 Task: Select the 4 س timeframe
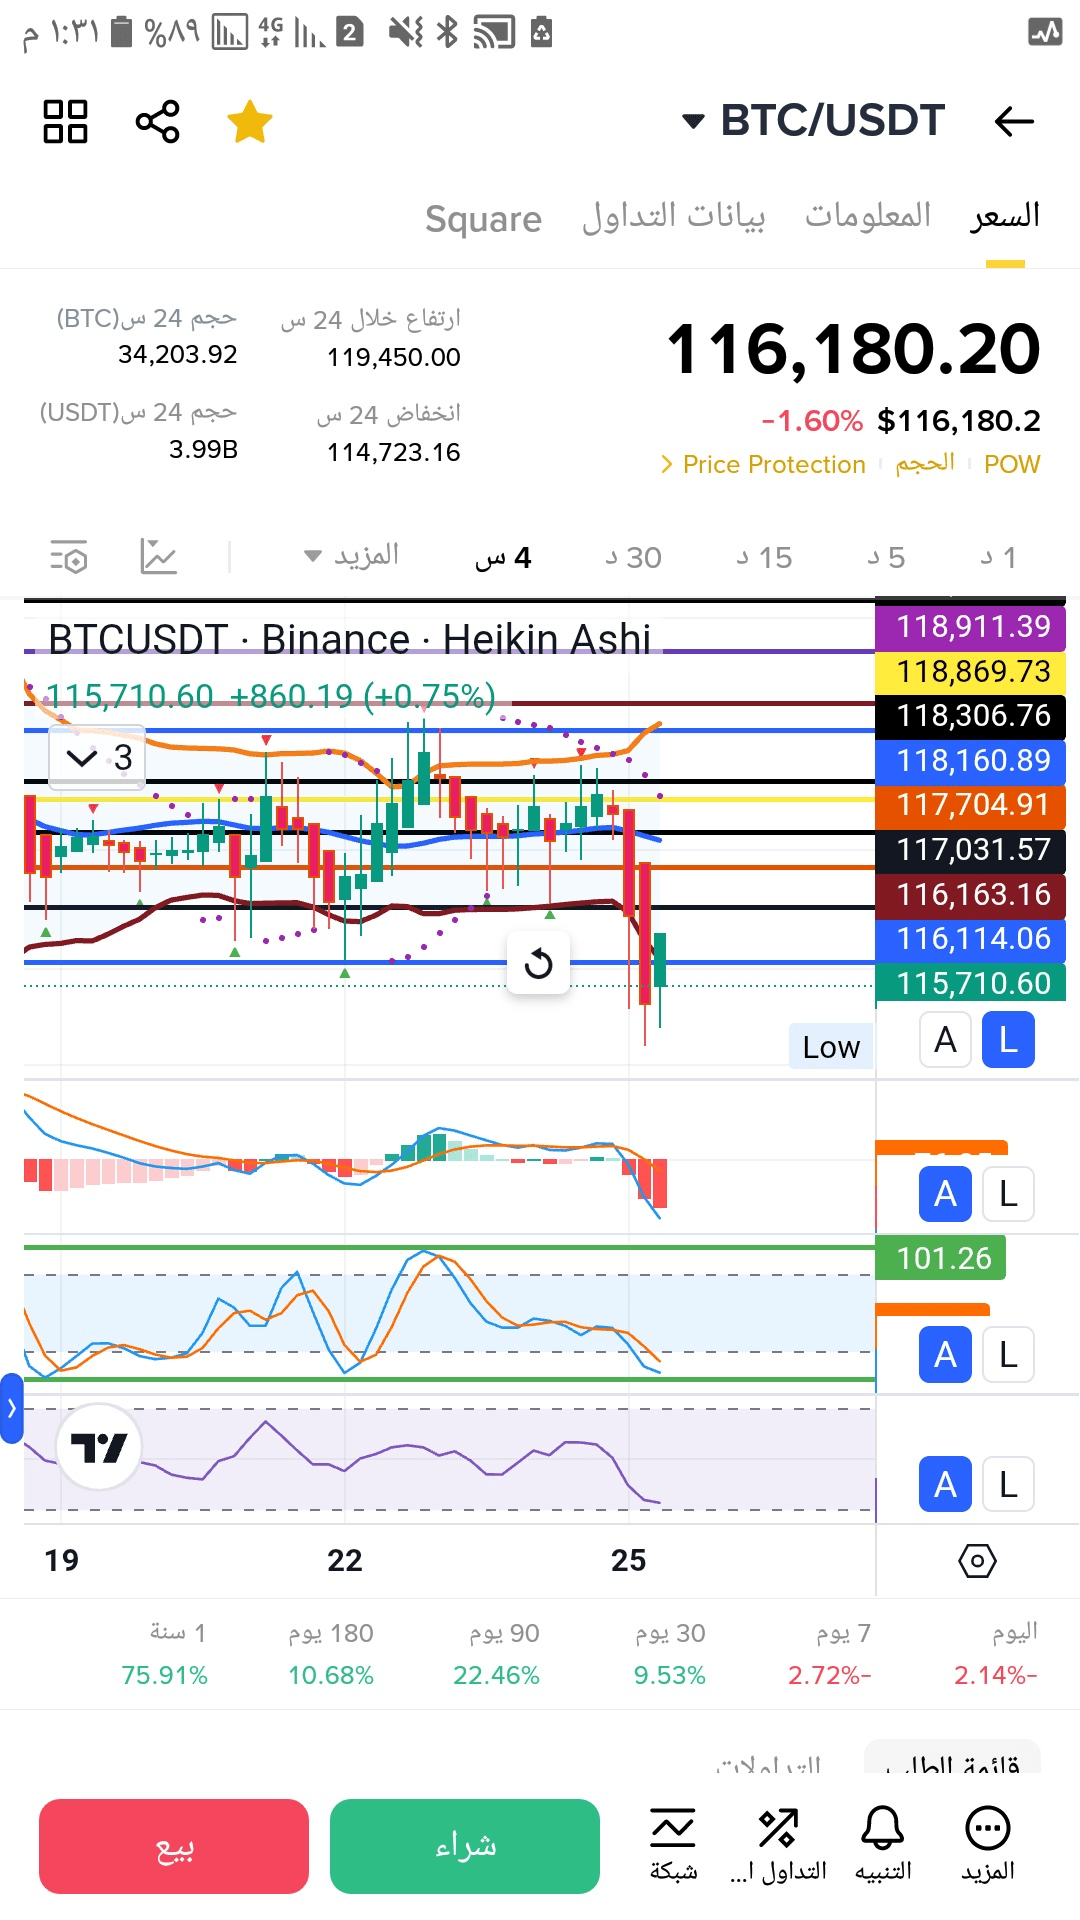[503, 558]
